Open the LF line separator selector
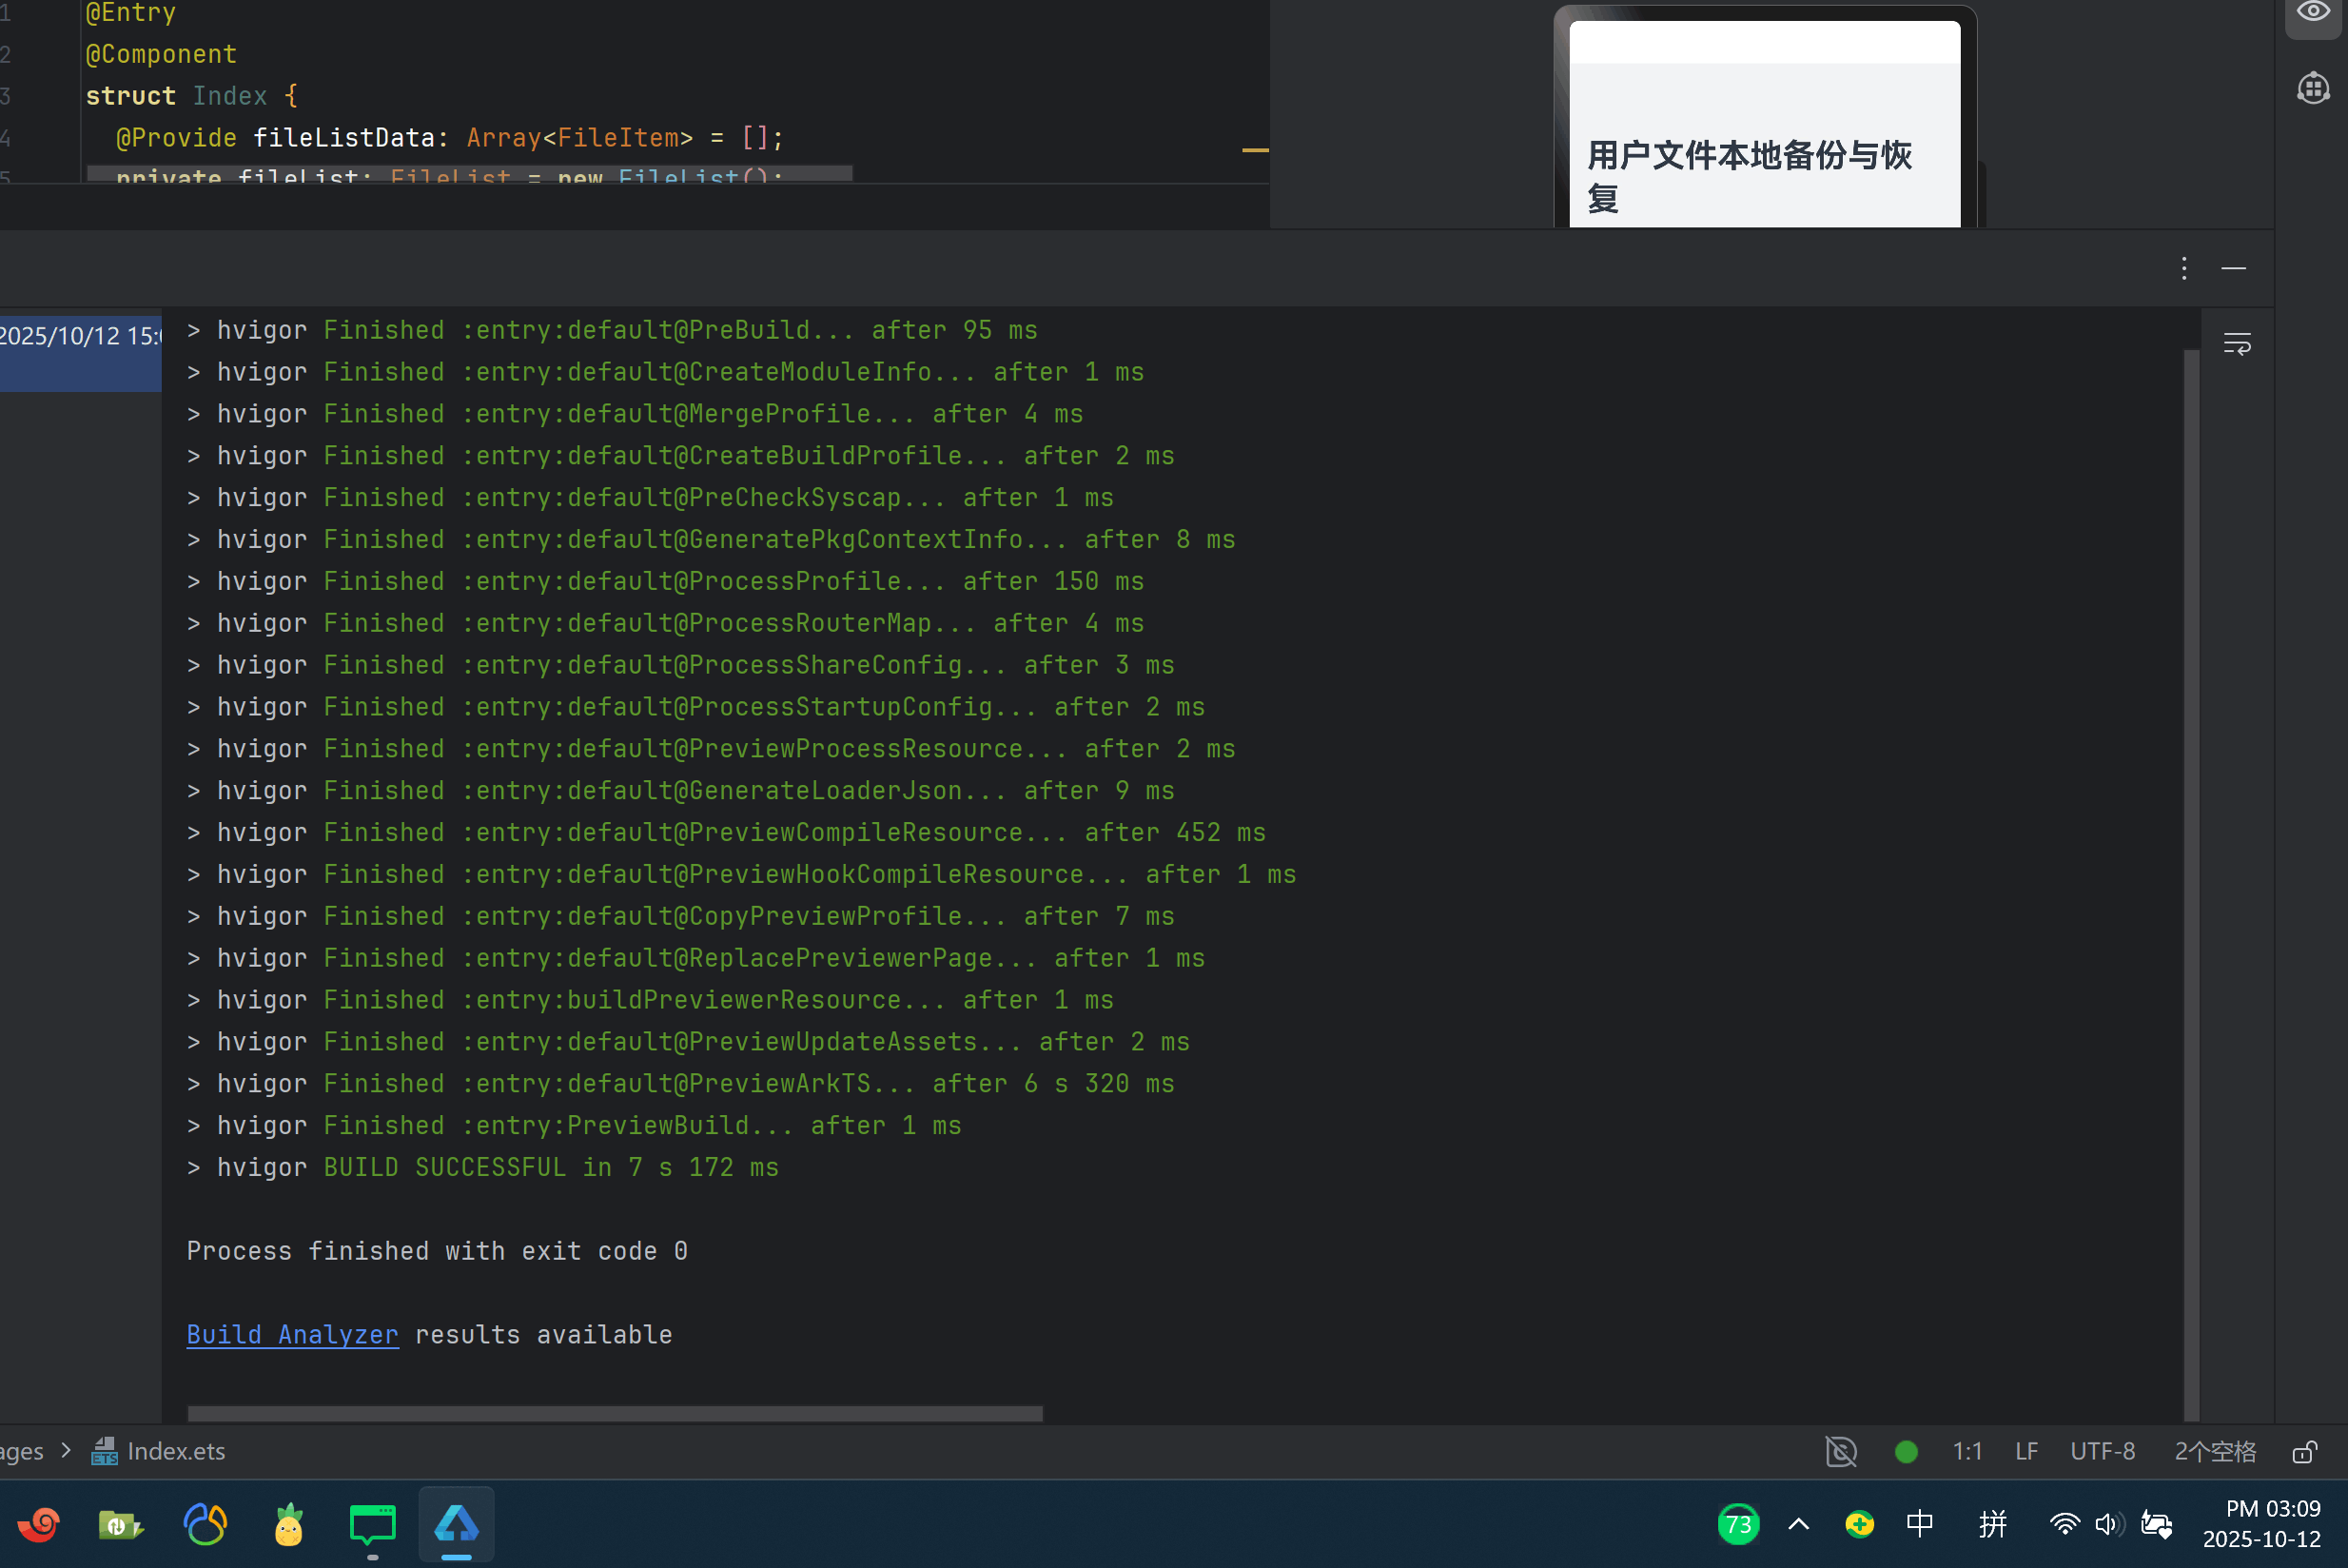Viewport: 2348px width, 1568px height. coord(2026,1451)
